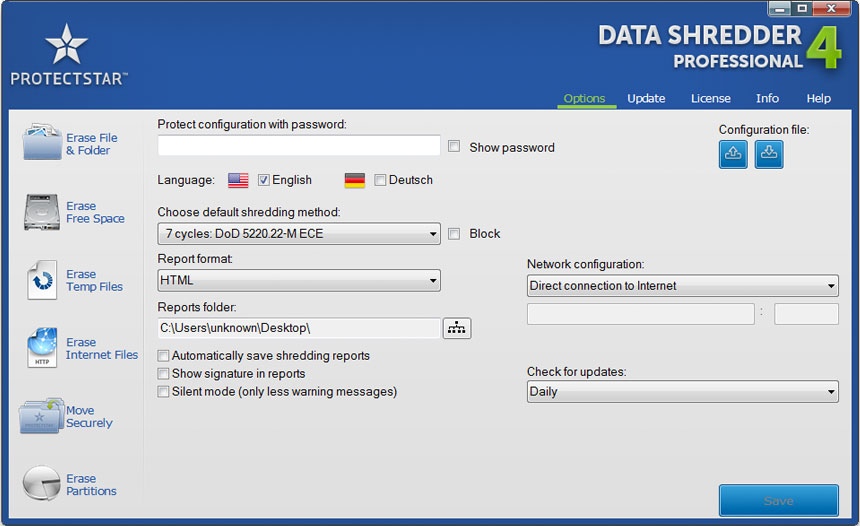Expand the Check for updates dropdown

pyautogui.click(x=682, y=392)
